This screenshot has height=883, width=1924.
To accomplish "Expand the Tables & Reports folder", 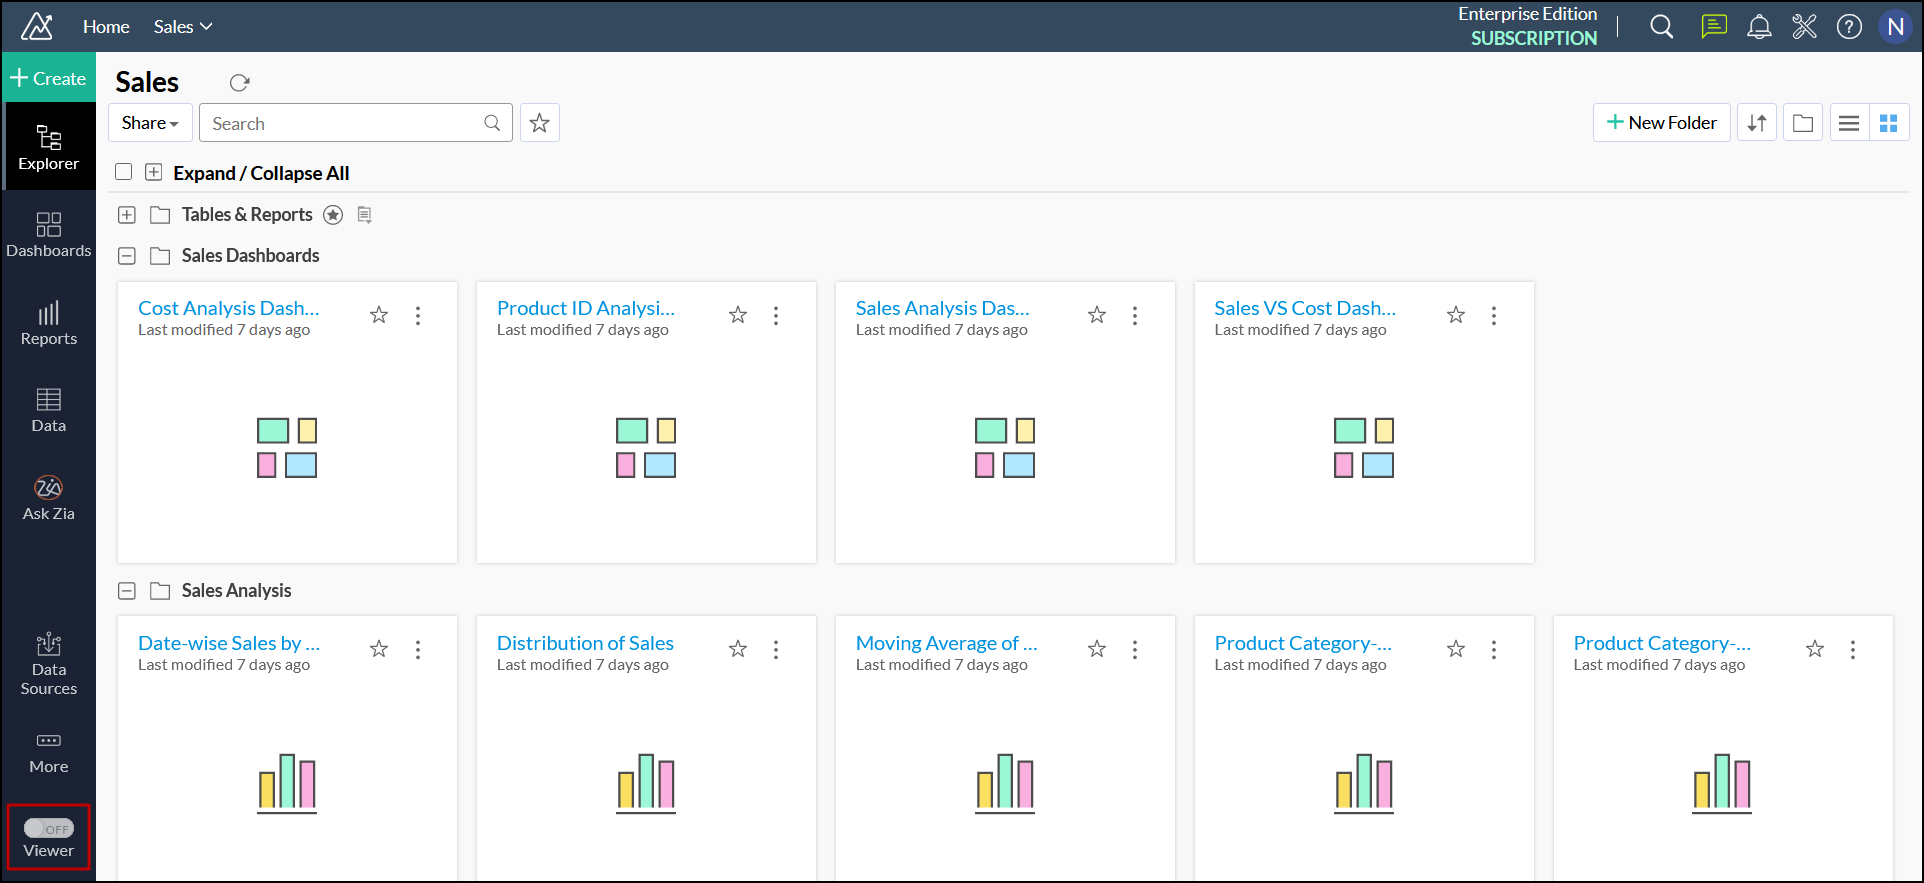I will click(x=127, y=215).
